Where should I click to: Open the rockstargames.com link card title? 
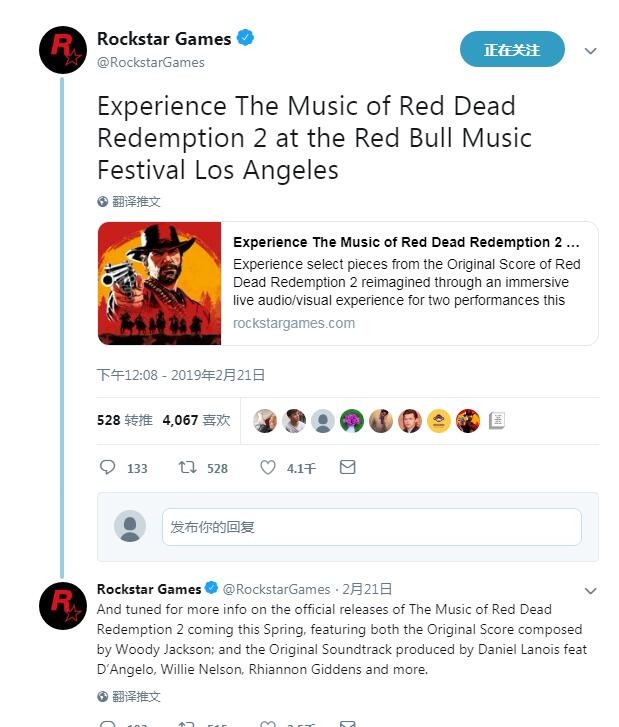pyautogui.click(x=406, y=242)
